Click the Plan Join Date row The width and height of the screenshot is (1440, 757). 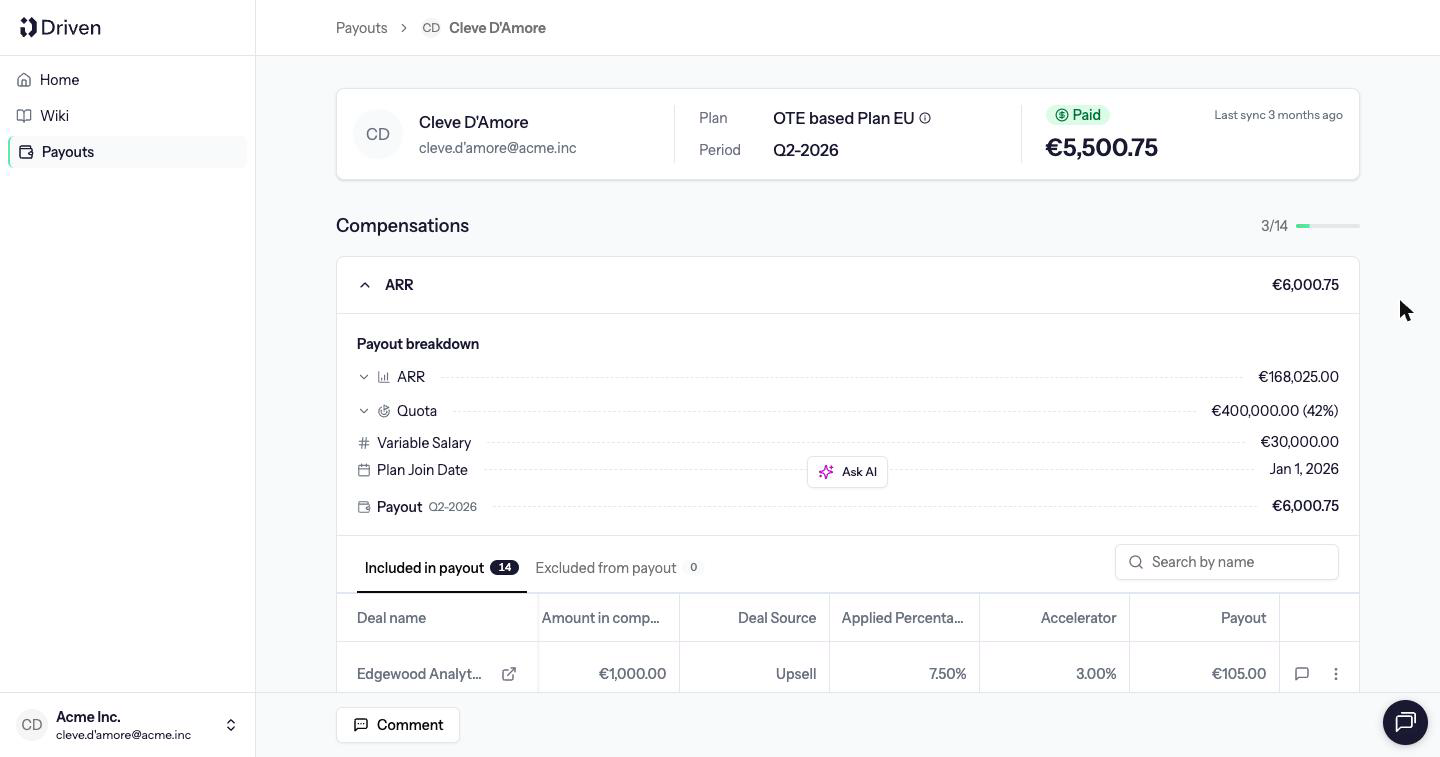point(848,470)
